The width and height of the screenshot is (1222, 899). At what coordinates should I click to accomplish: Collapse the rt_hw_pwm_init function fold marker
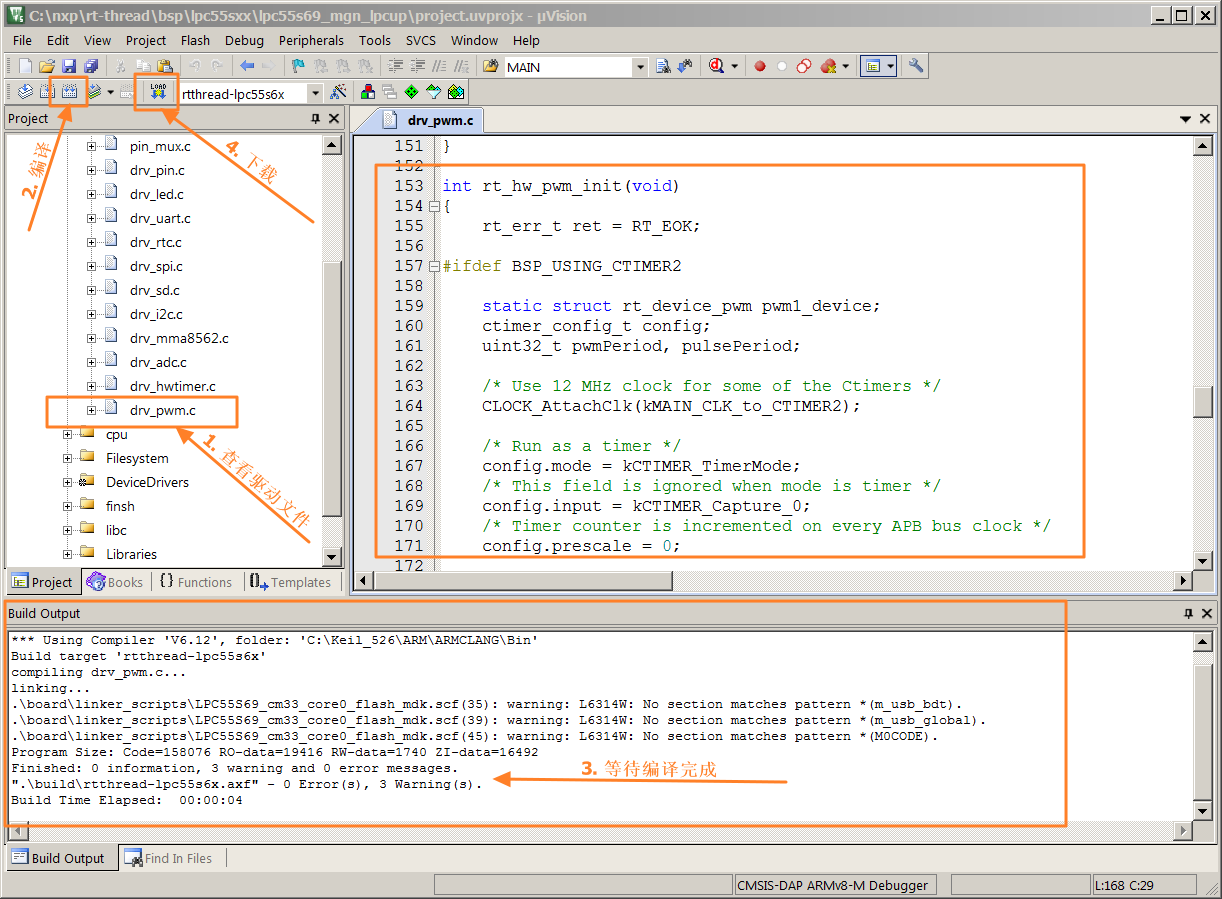click(x=434, y=206)
